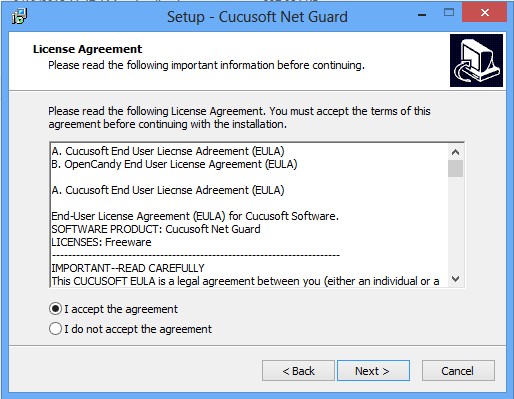Image resolution: width=514 pixels, height=399 pixels.
Task: Click the license scrollbar up arrow
Action: pos(455,152)
